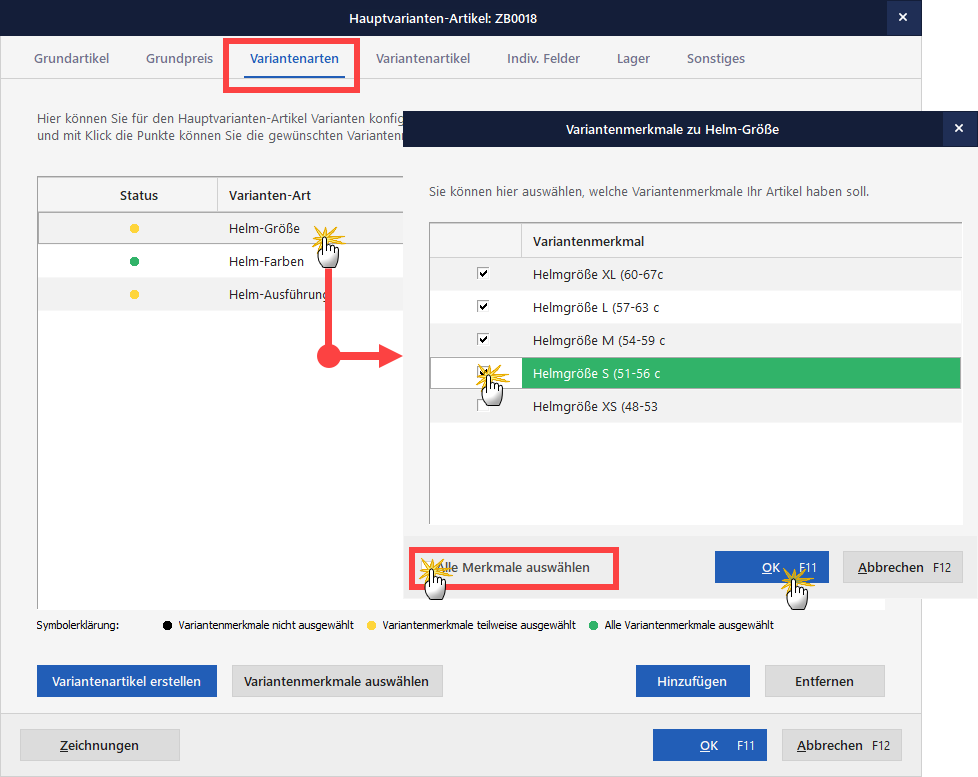
Task: Enable the Helmgröße XS checkbox
Action: pyautogui.click(x=483, y=405)
